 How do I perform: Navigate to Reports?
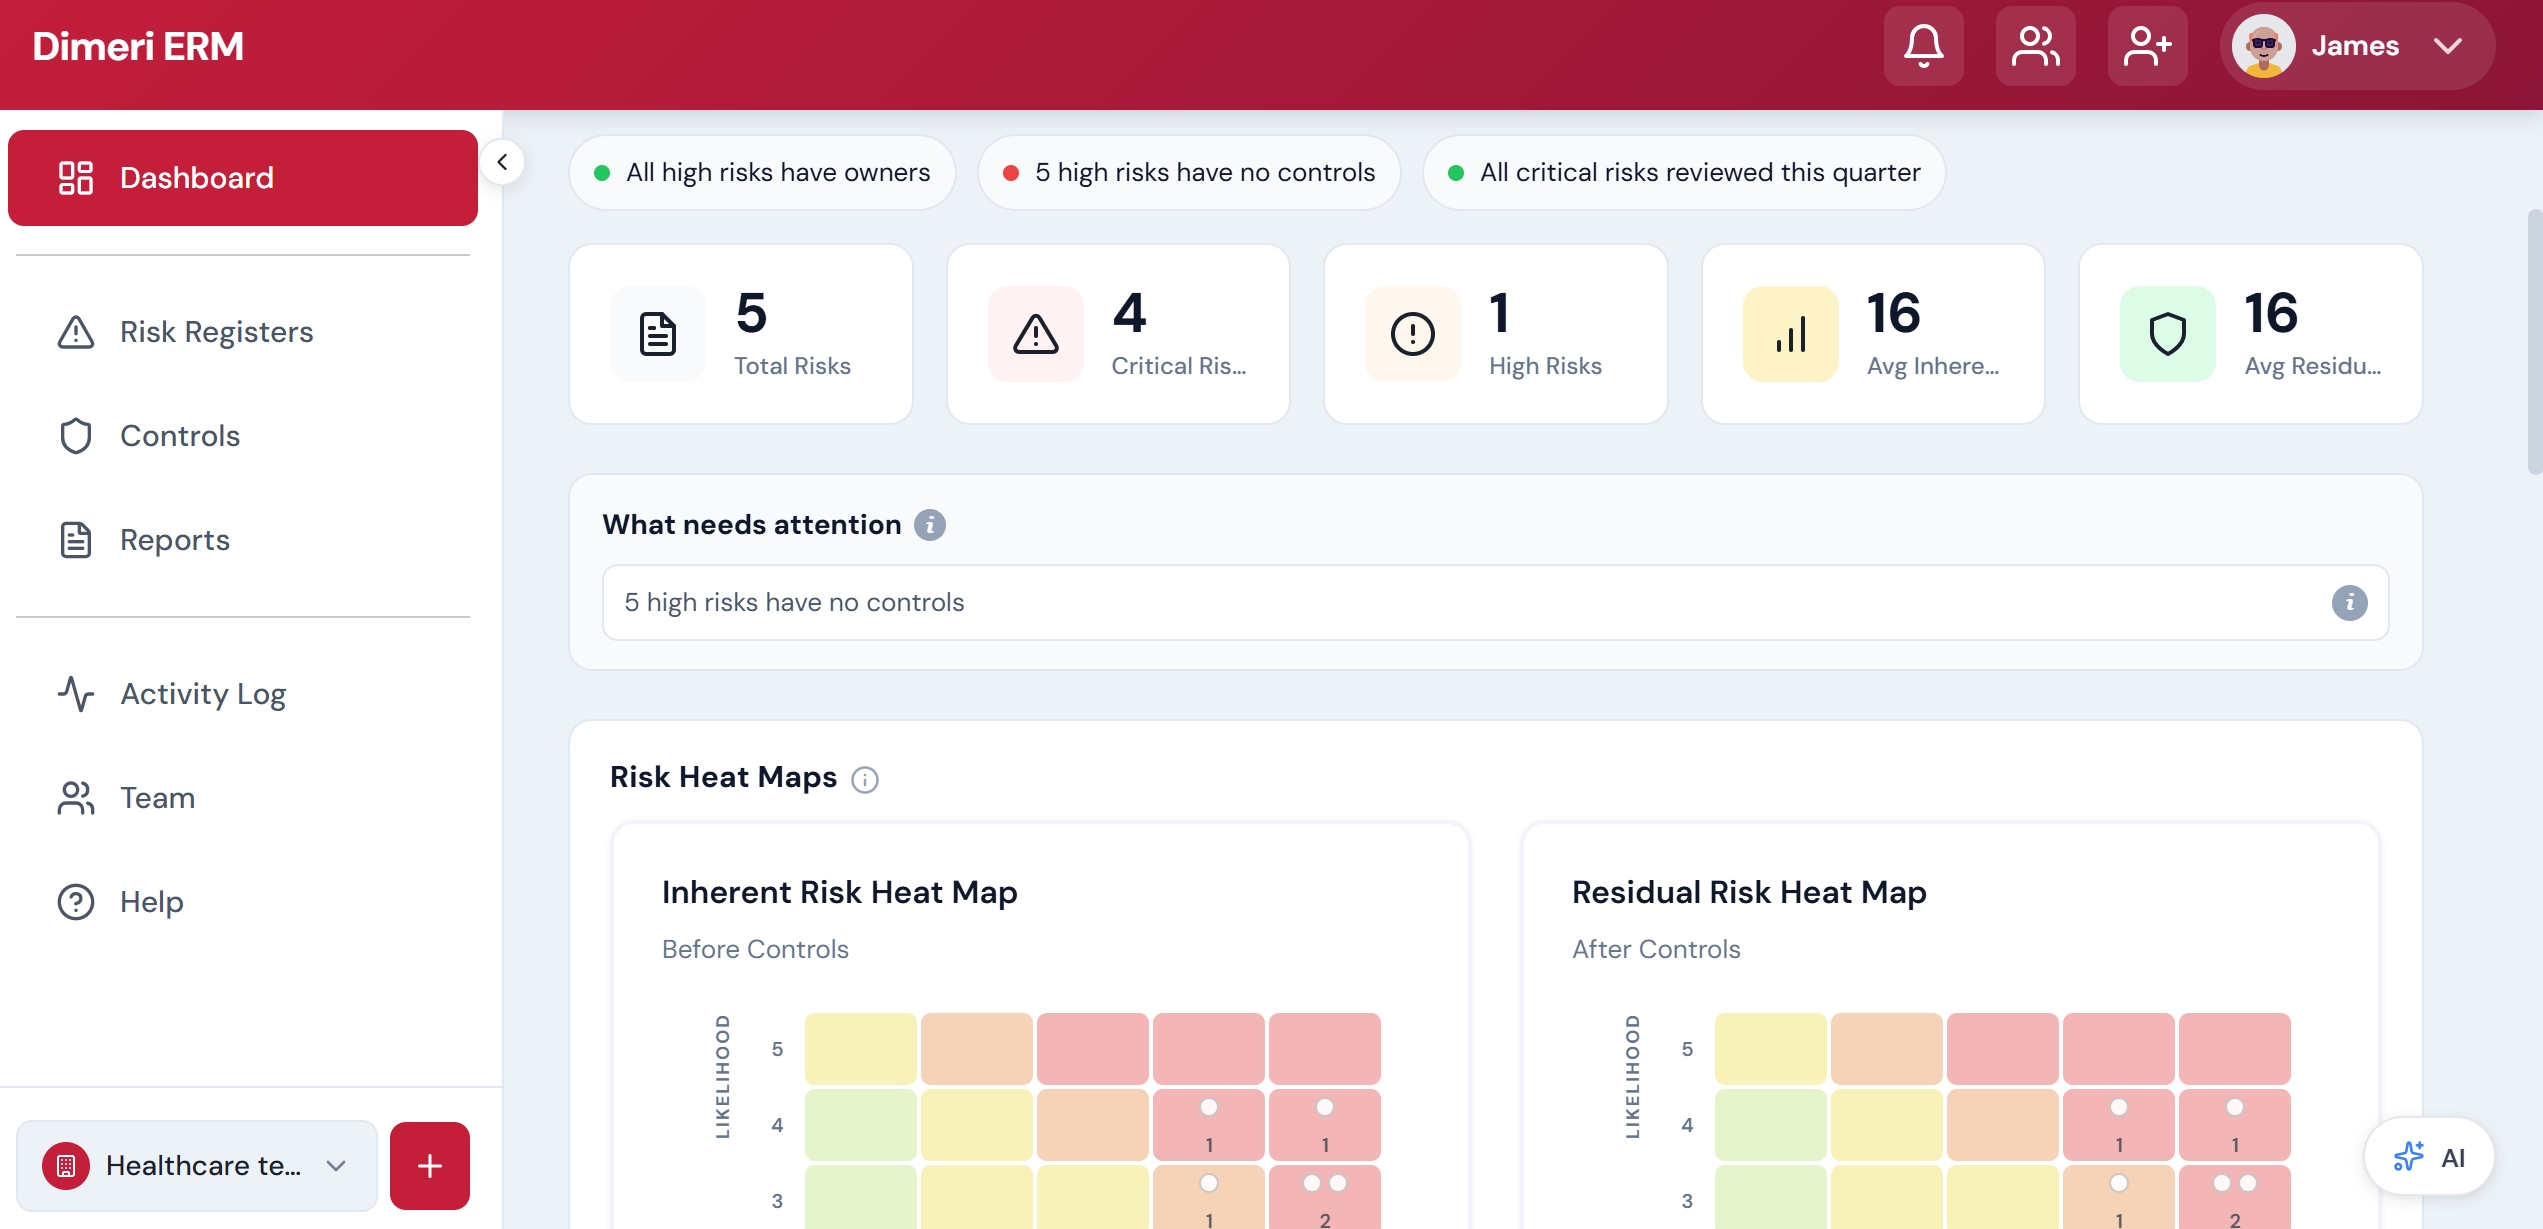click(x=175, y=540)
